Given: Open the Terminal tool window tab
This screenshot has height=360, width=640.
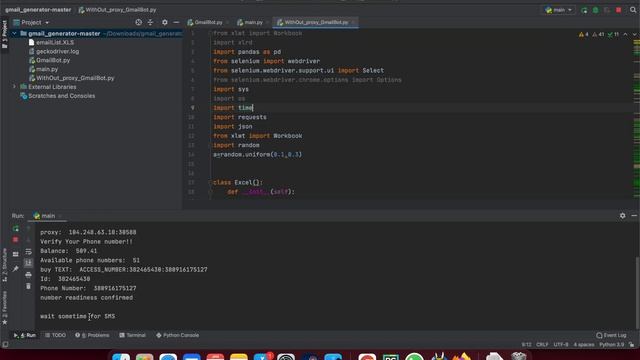Looking at the screenshot, I should [x=132, y=335].
